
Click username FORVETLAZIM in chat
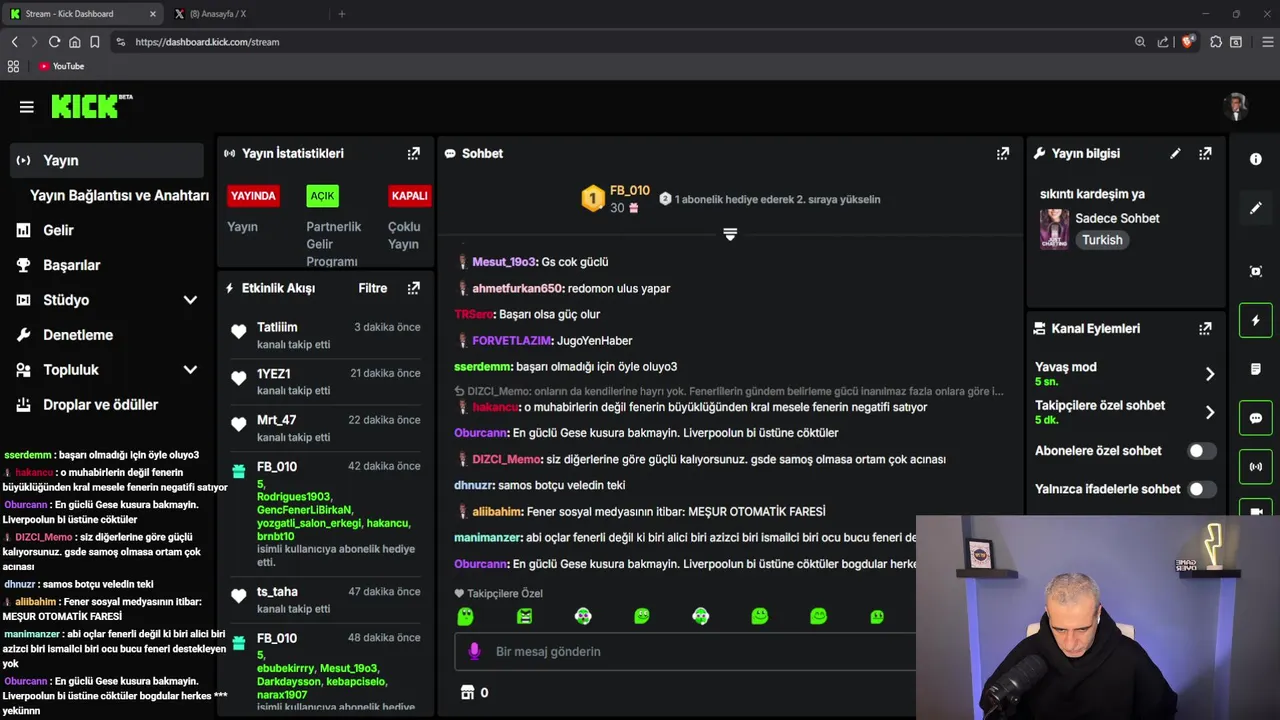[512, 341]
